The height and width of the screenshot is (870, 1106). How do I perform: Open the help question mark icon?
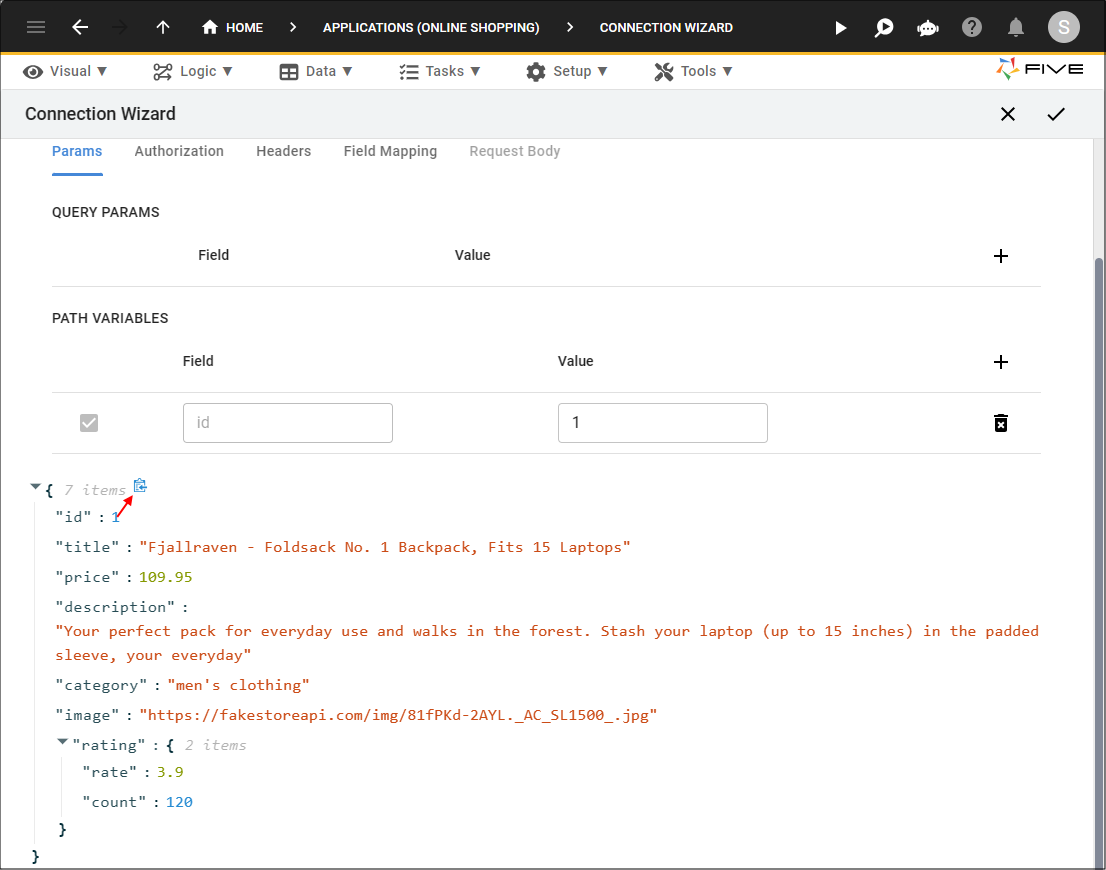(972, 28)
